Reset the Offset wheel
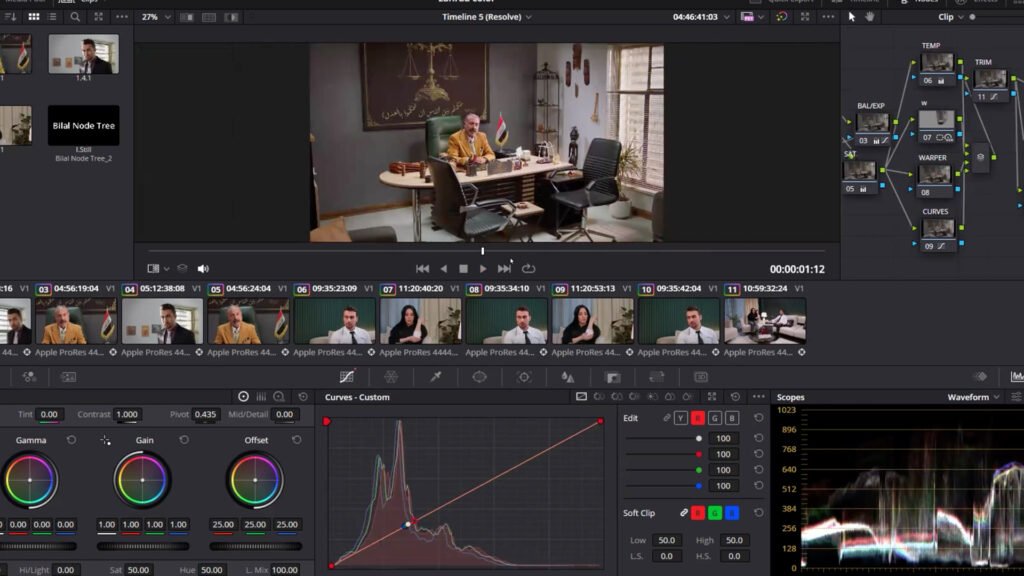Viewport: 1024px width, 576px height. tap(296, 440)
